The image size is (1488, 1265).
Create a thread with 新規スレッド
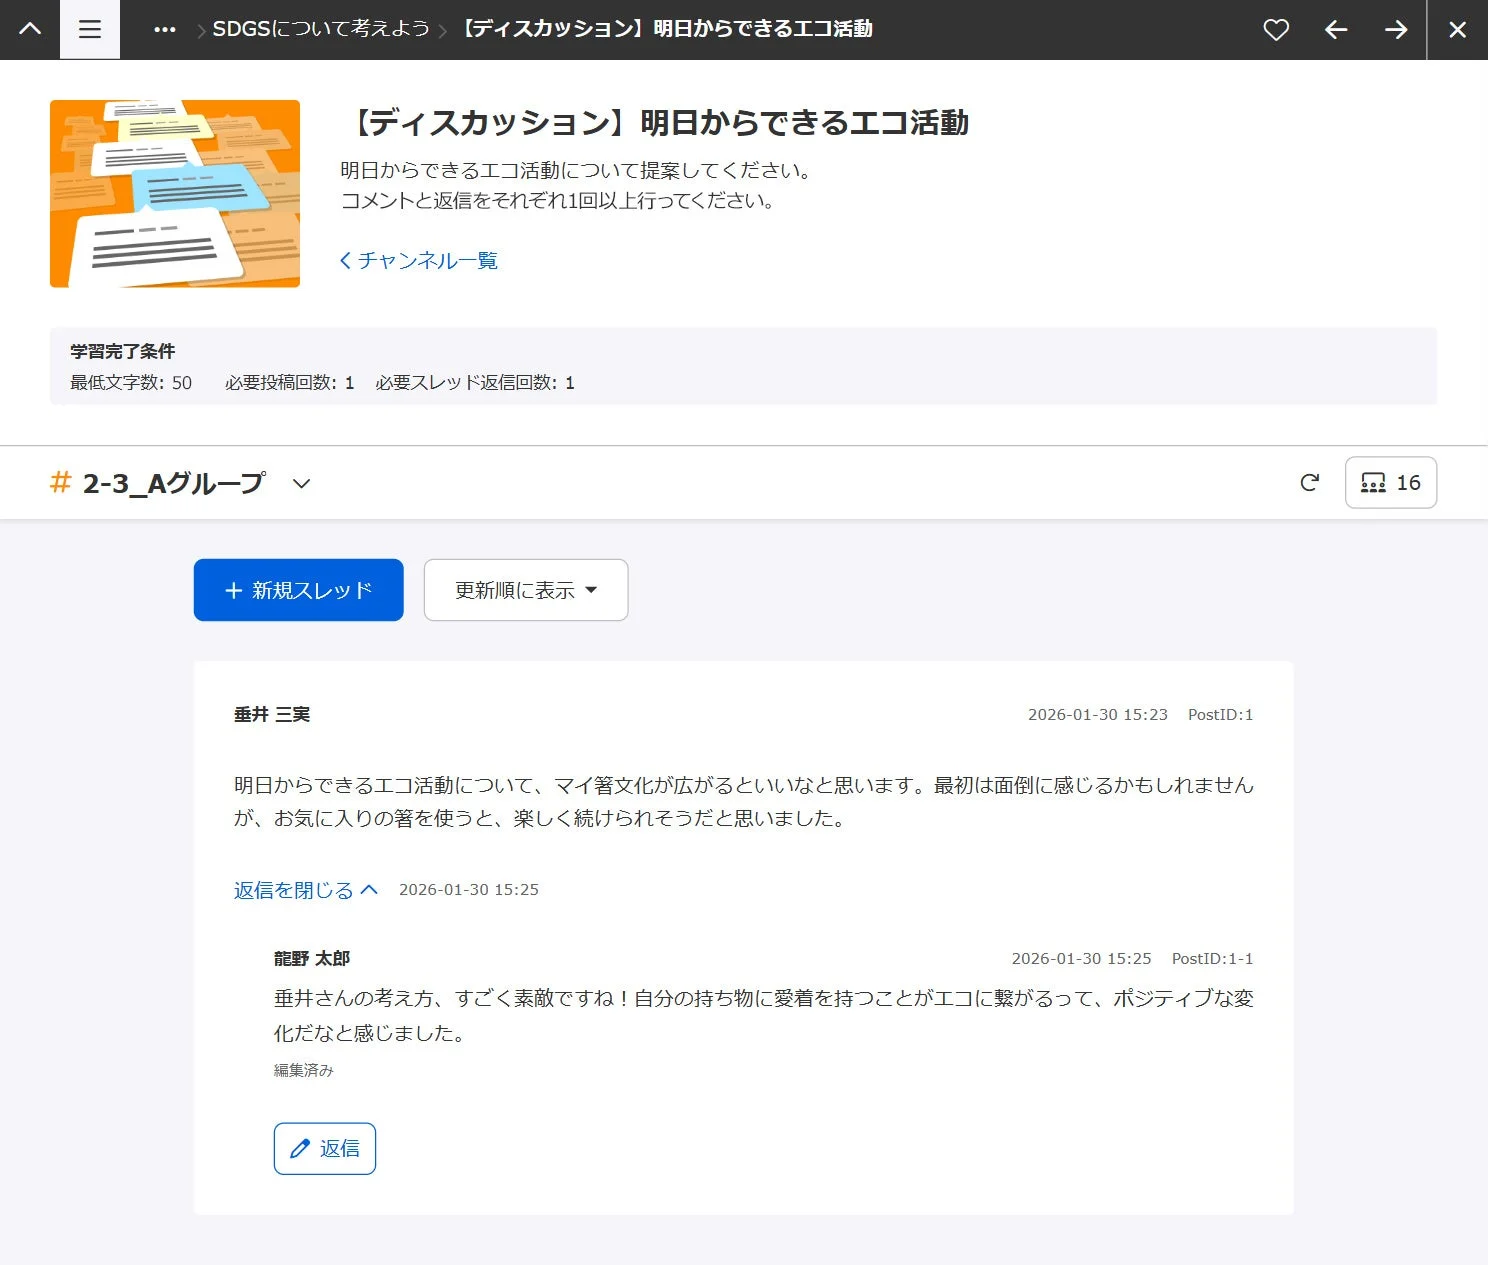point(297,590)
